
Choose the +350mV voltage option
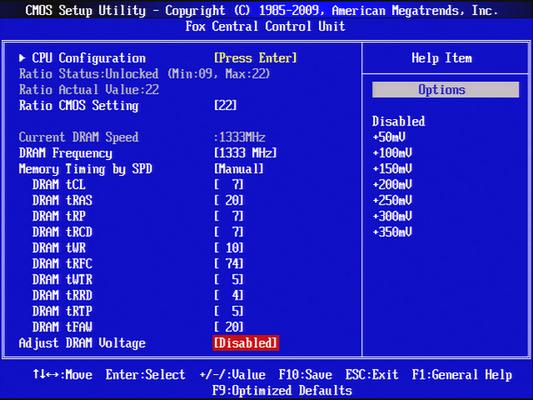(392, 232)
